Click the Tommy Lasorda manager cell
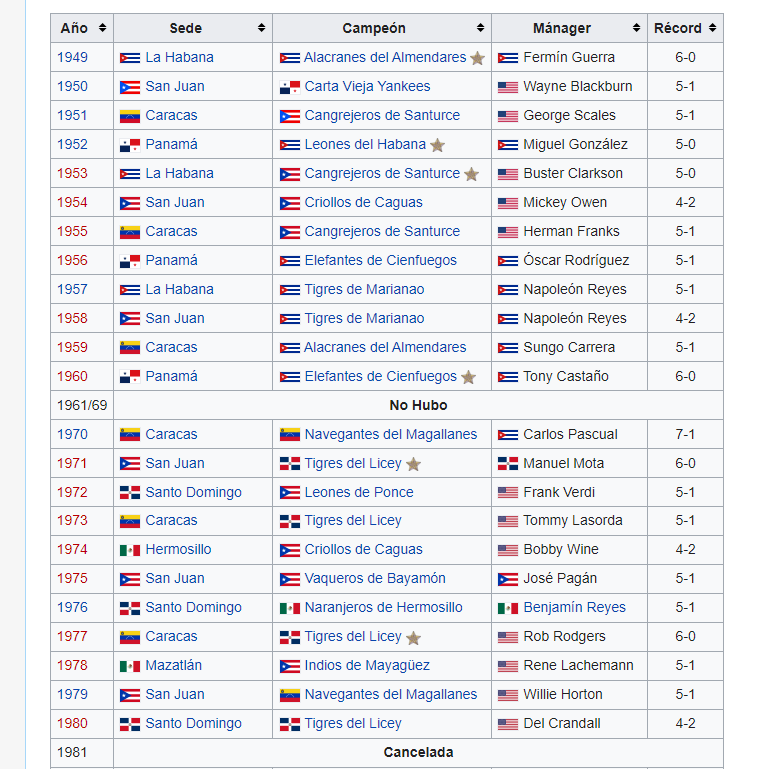780x769 pixels. click(570, 520)
